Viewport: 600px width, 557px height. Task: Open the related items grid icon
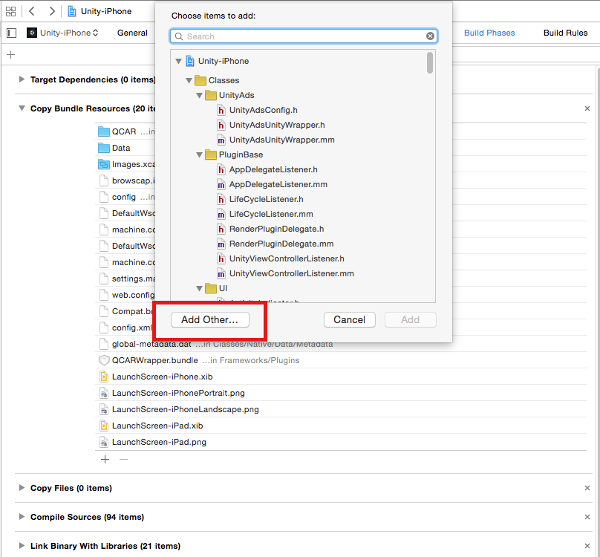click(x=10, y=11)
